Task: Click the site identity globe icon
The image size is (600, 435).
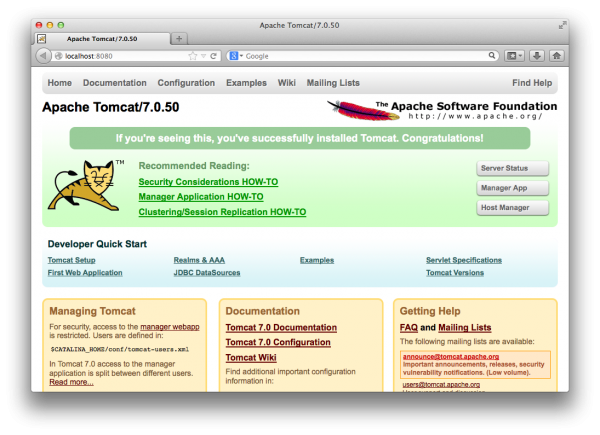Action: click(x=59, y=56)
